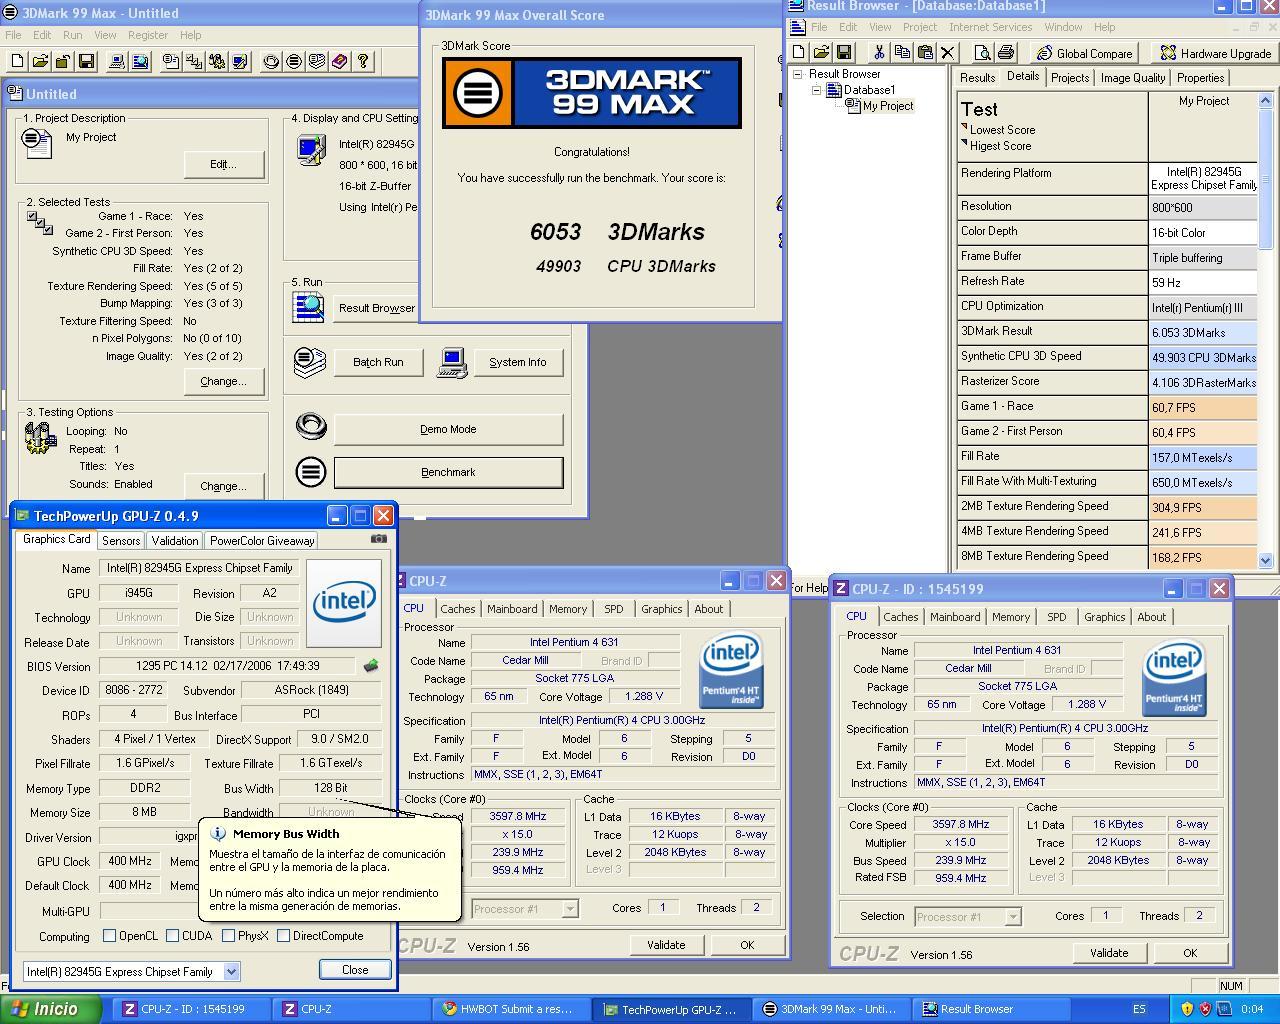1280x1024 pixels.
Task: Open PowerColor Giveaway tab in GPU-Z
Action: pyautogui.click(x=262, y=540)
